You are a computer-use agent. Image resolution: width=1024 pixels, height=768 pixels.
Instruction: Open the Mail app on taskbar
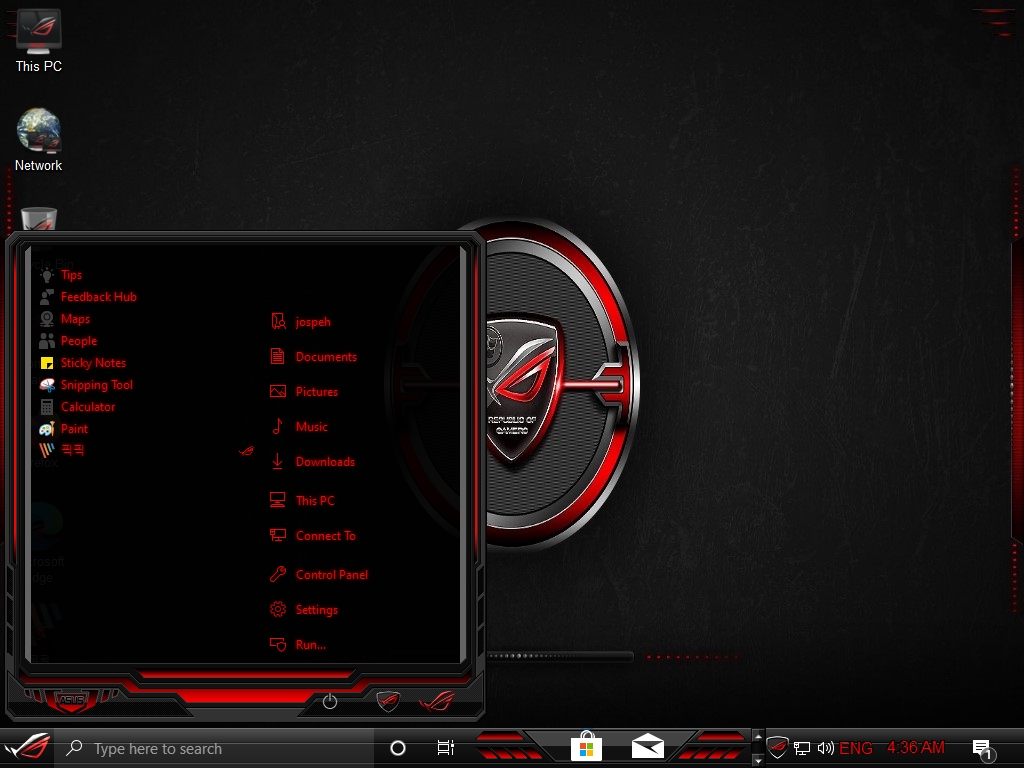[x=648, y=746]
